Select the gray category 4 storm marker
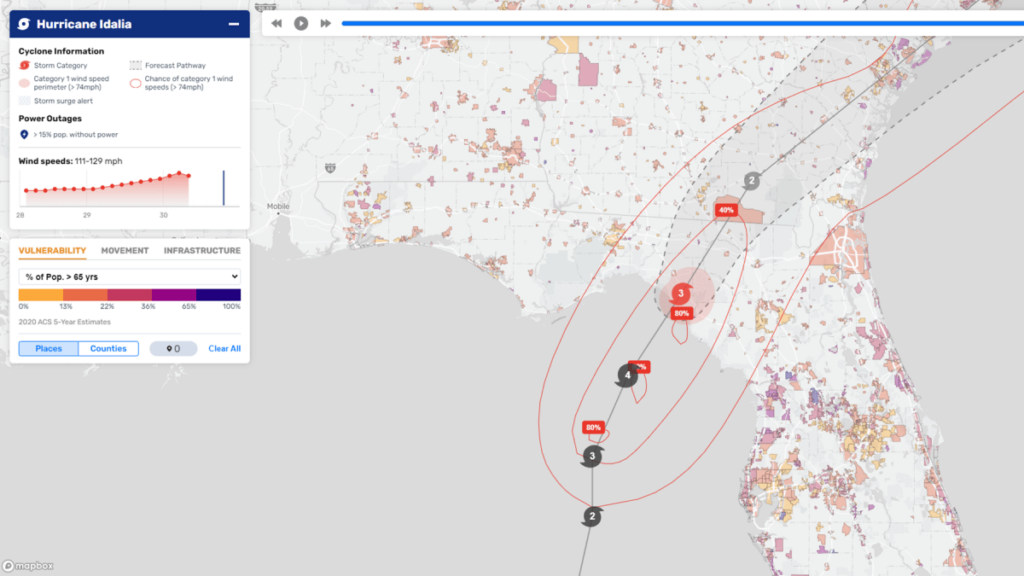 pyautogui.click(x=627, y=376)
